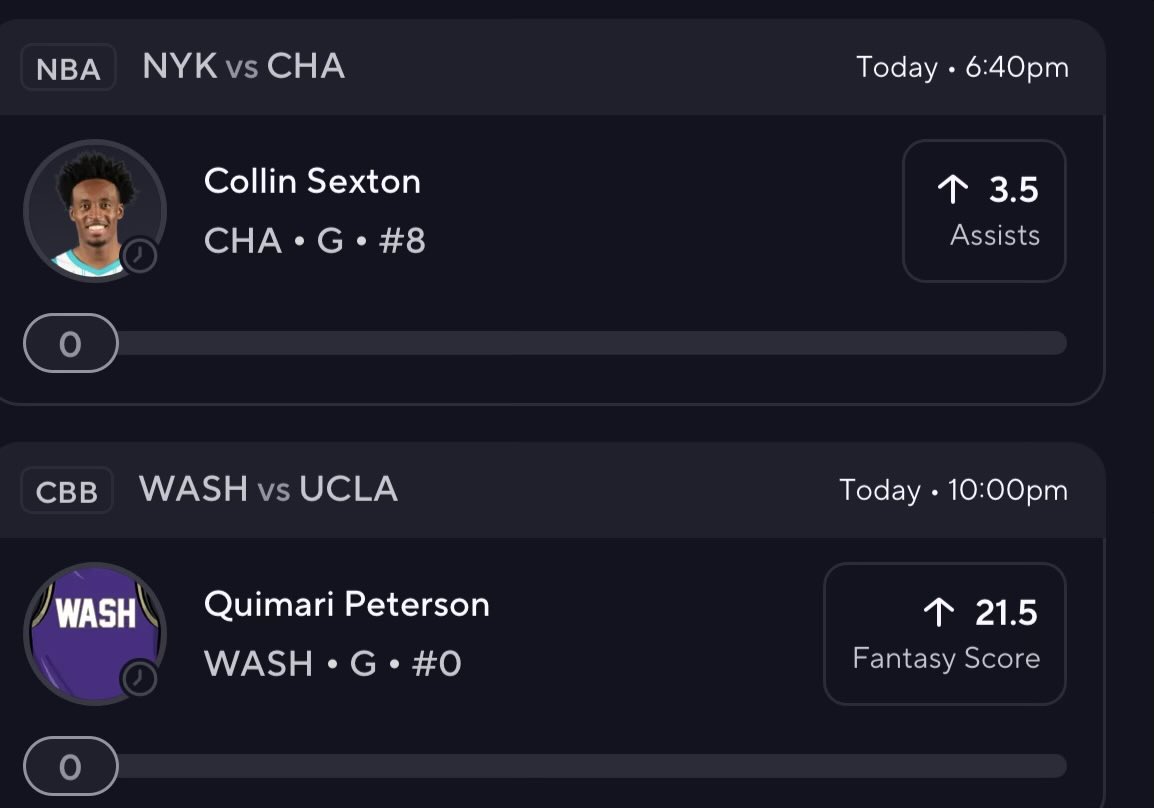Screen dimensions: 1154x808
Task: Open the purple WASH jersey avatar
Action: click(94, 632)
